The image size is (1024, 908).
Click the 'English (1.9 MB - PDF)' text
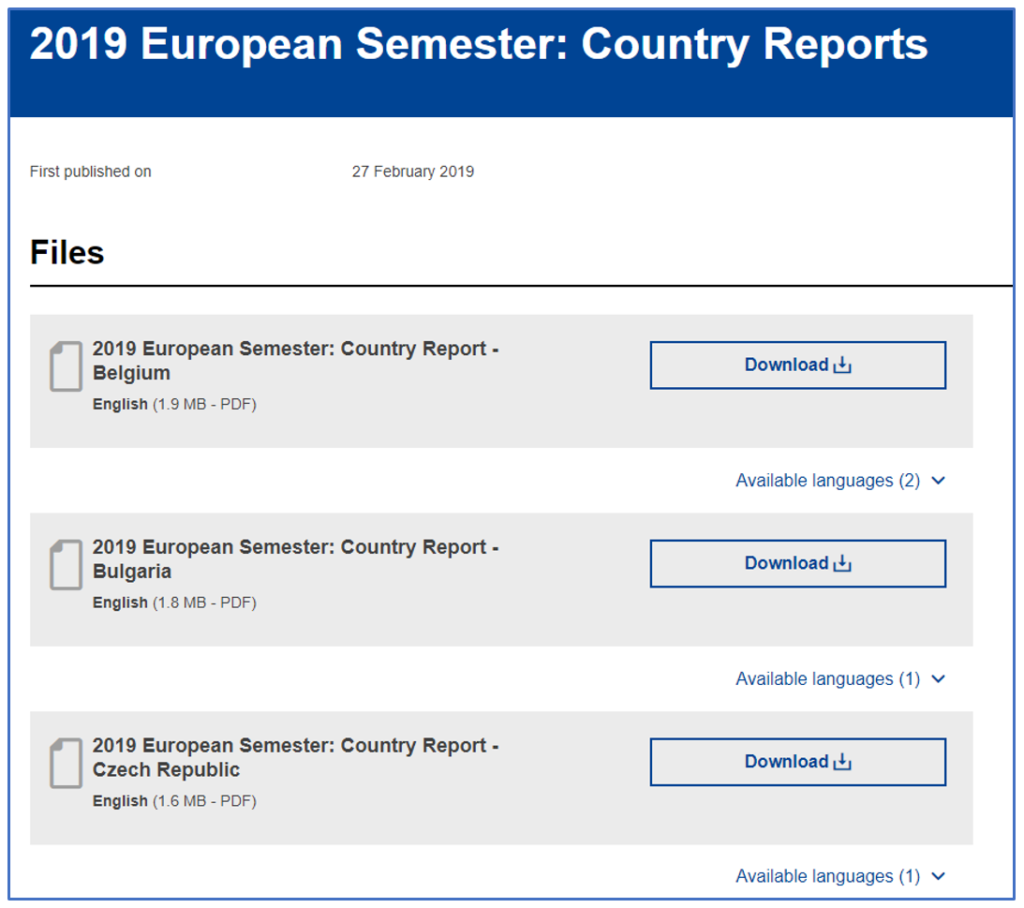click(x=174, y=404)
